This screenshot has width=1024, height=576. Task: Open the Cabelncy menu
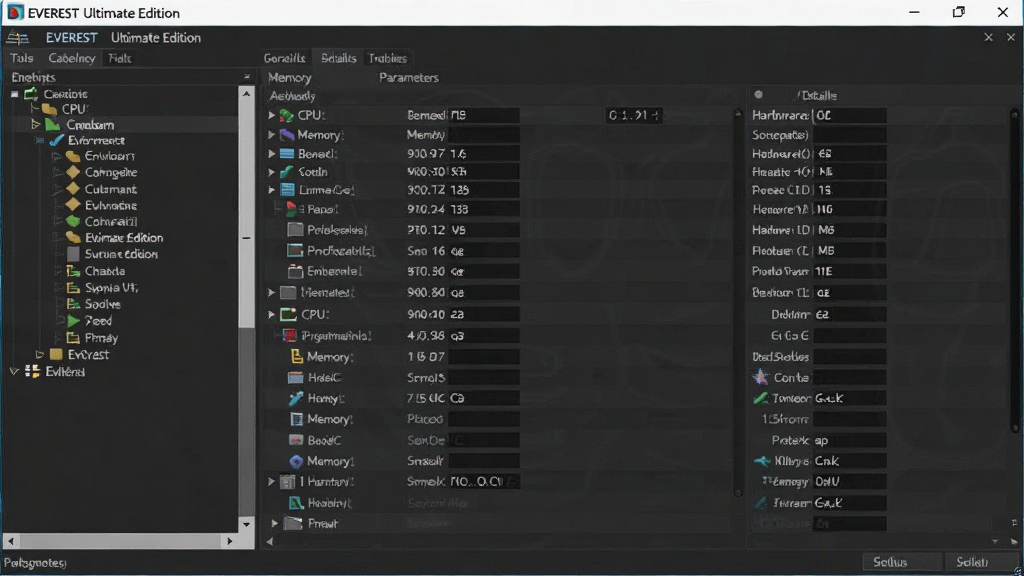(72, 58)
